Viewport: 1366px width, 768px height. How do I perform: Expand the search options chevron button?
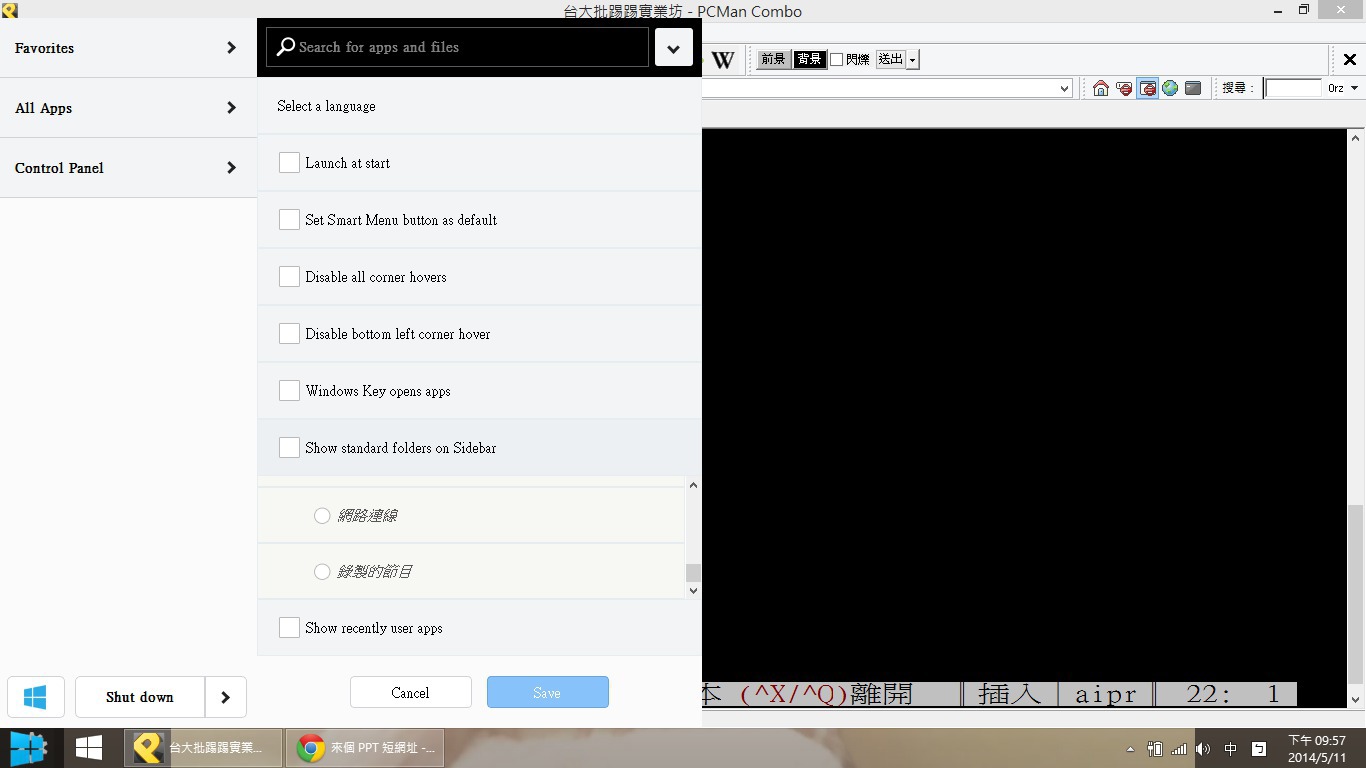tap(674, 47)
